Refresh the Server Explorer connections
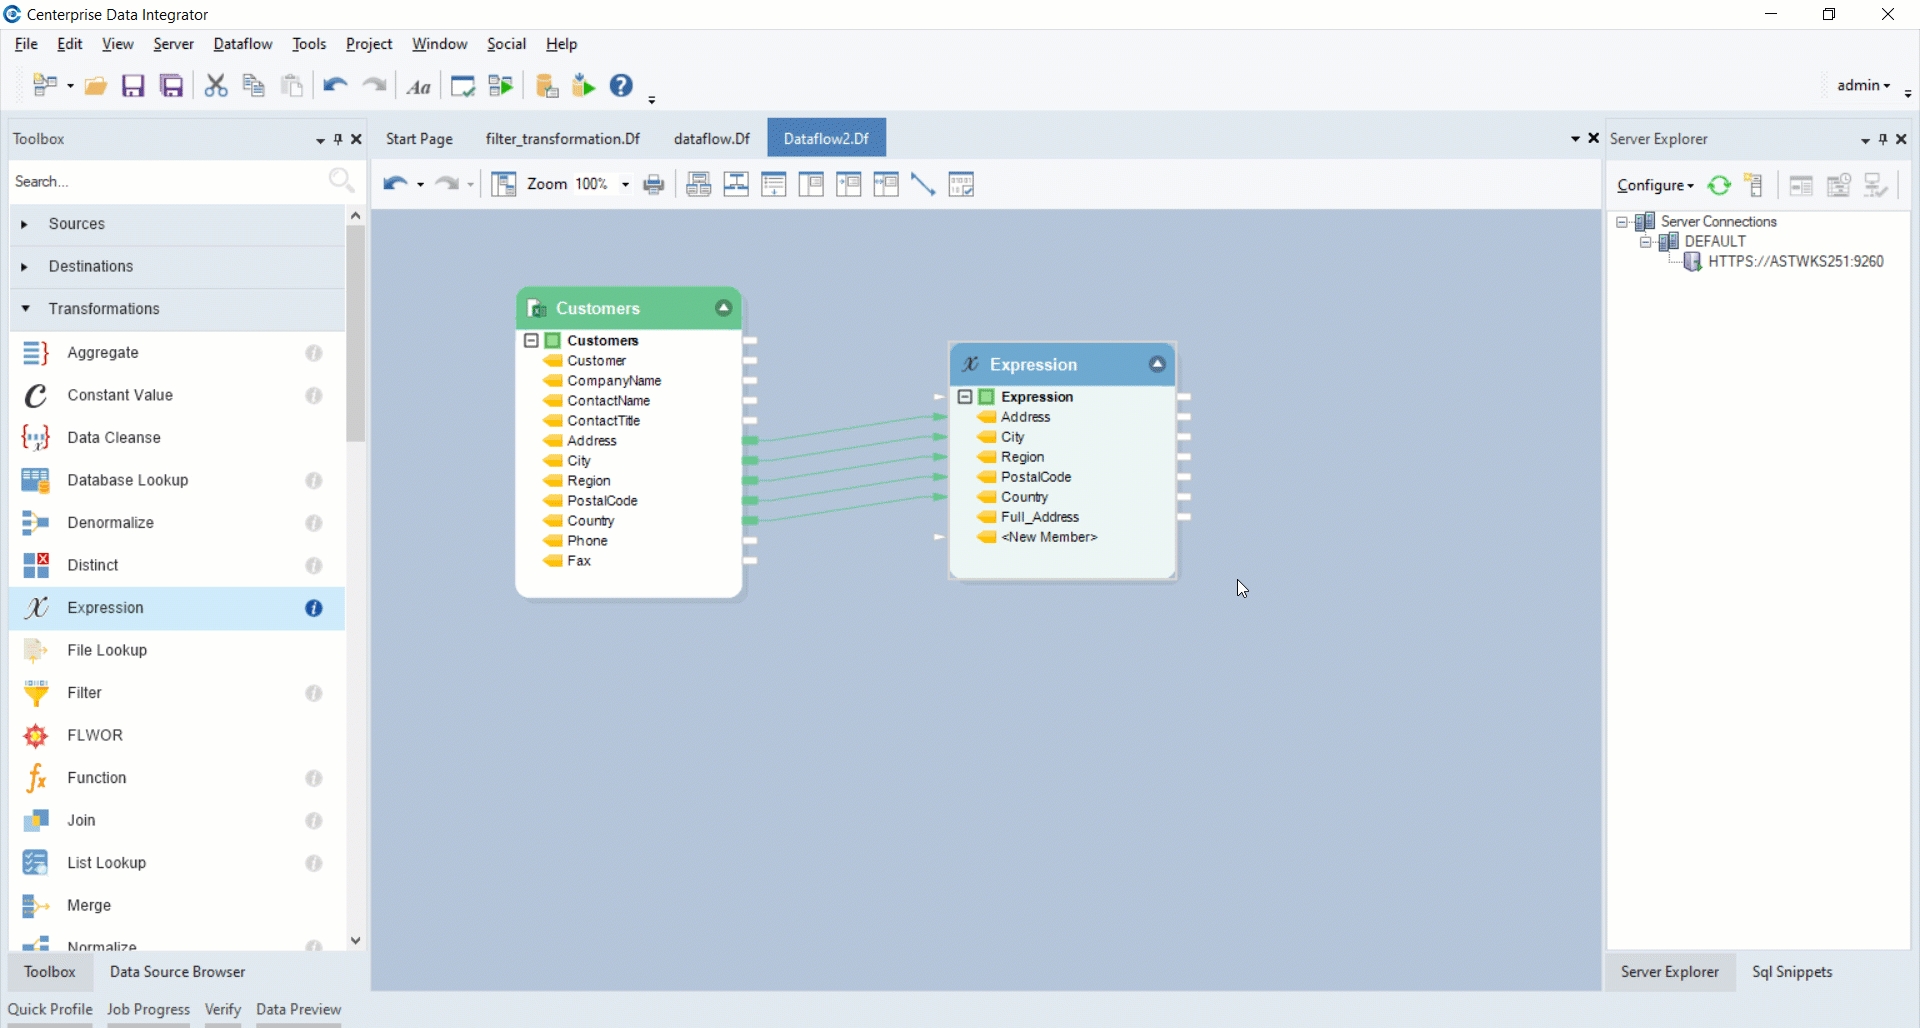 coord(1719,186)
